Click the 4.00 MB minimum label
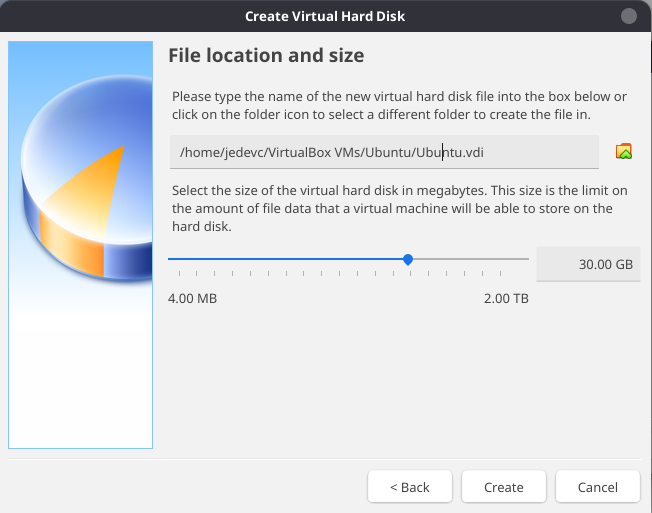 click(193, 298)
